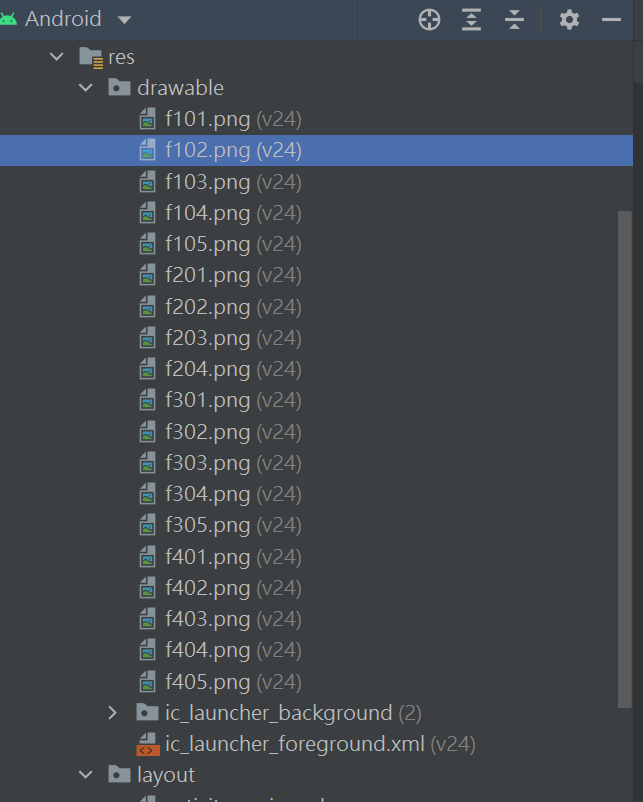Click the Select Opened File target icon
The height and width of the screenshot is (802, 643).
coord(429,20)
